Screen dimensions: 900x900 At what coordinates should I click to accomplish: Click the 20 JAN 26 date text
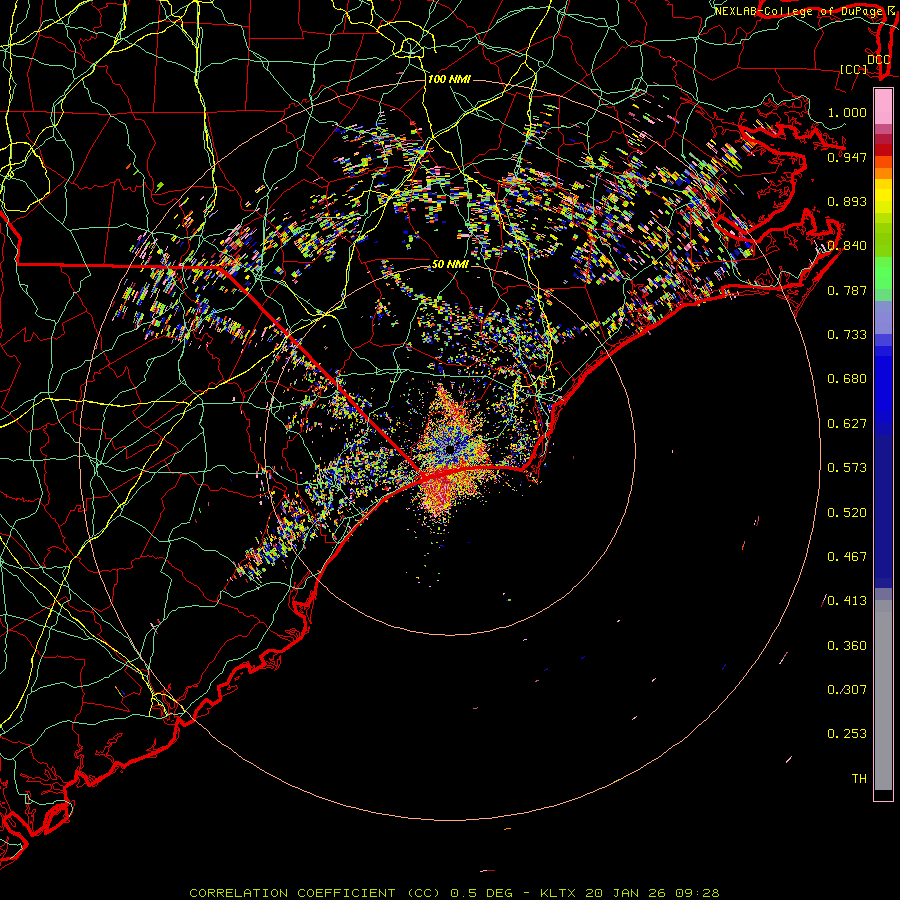pos(624,893)
